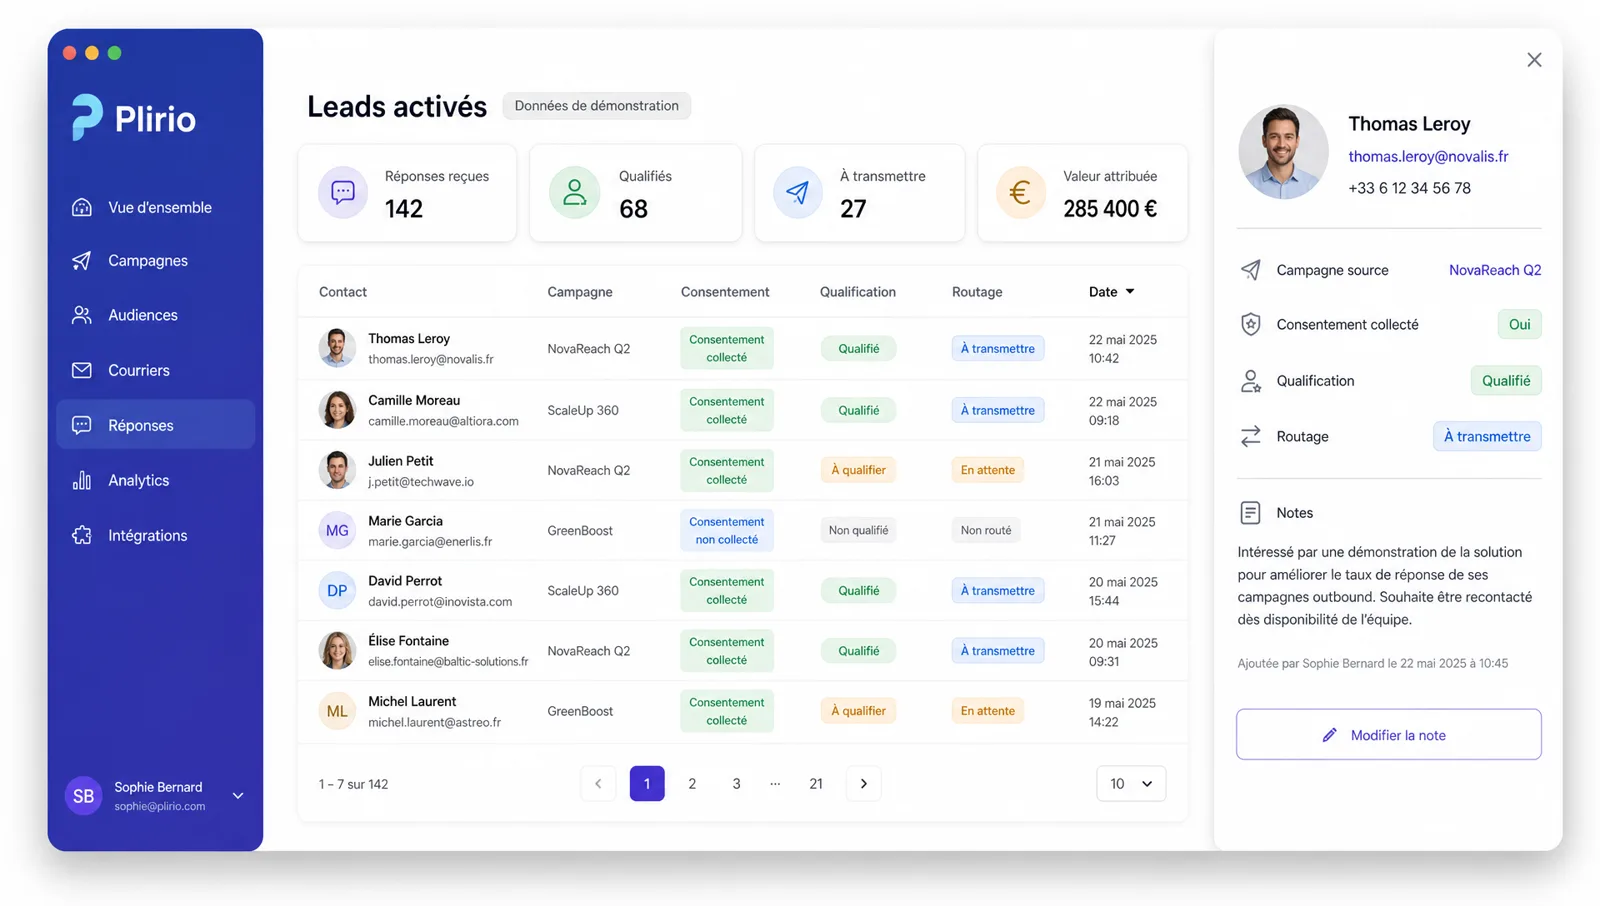Click the 1 – 7 sur 142 count text
The width and height of the screenshot is (1600, 906).
click(x=353, y=784)
